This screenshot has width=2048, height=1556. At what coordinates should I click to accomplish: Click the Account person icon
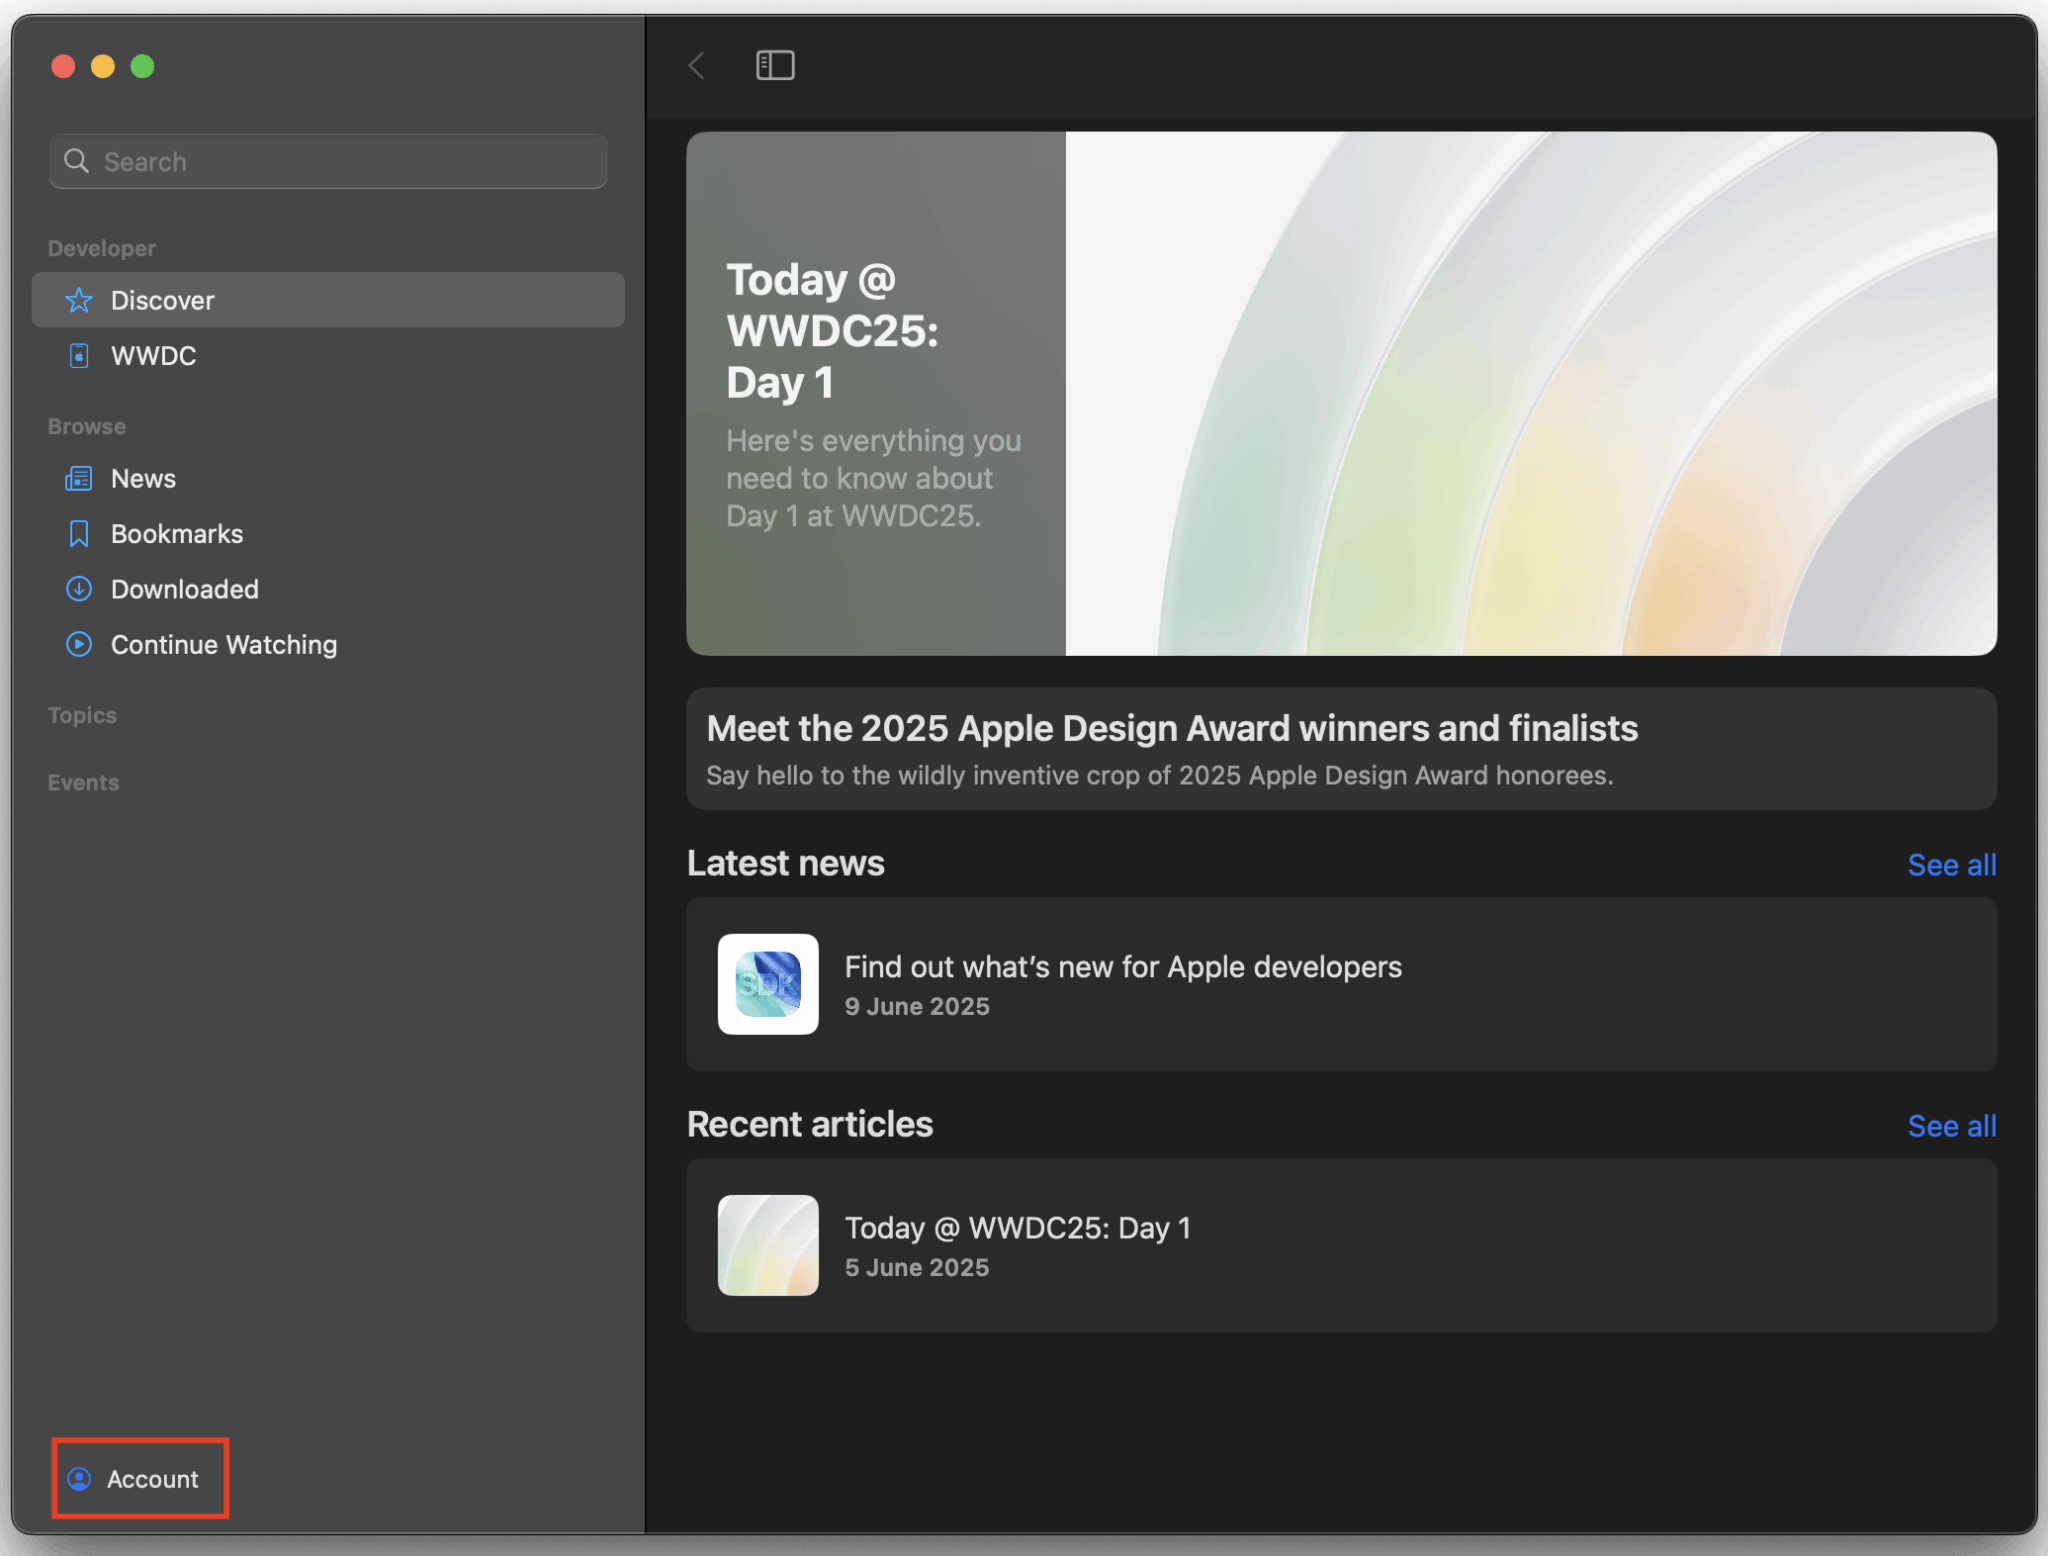pos(80,1479)
